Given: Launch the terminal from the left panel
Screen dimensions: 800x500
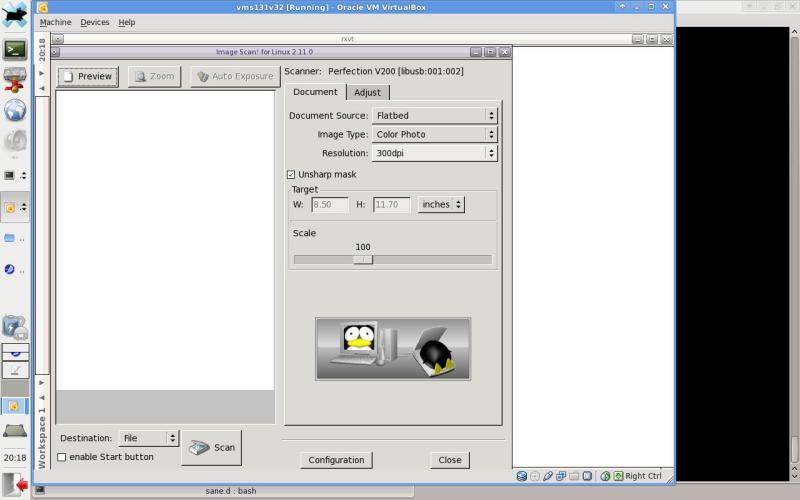Looking at the screenshot, I should [x=15, y=50].
